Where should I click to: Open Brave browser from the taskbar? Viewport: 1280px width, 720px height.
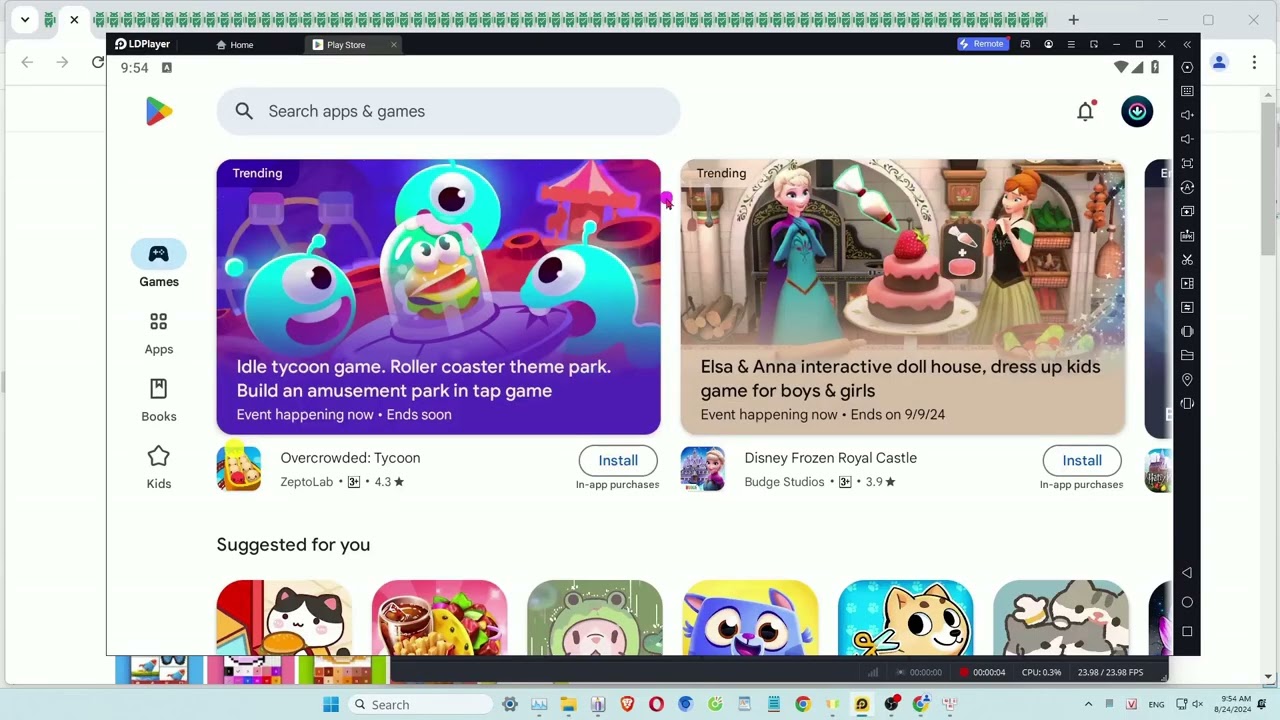[627, 704]
